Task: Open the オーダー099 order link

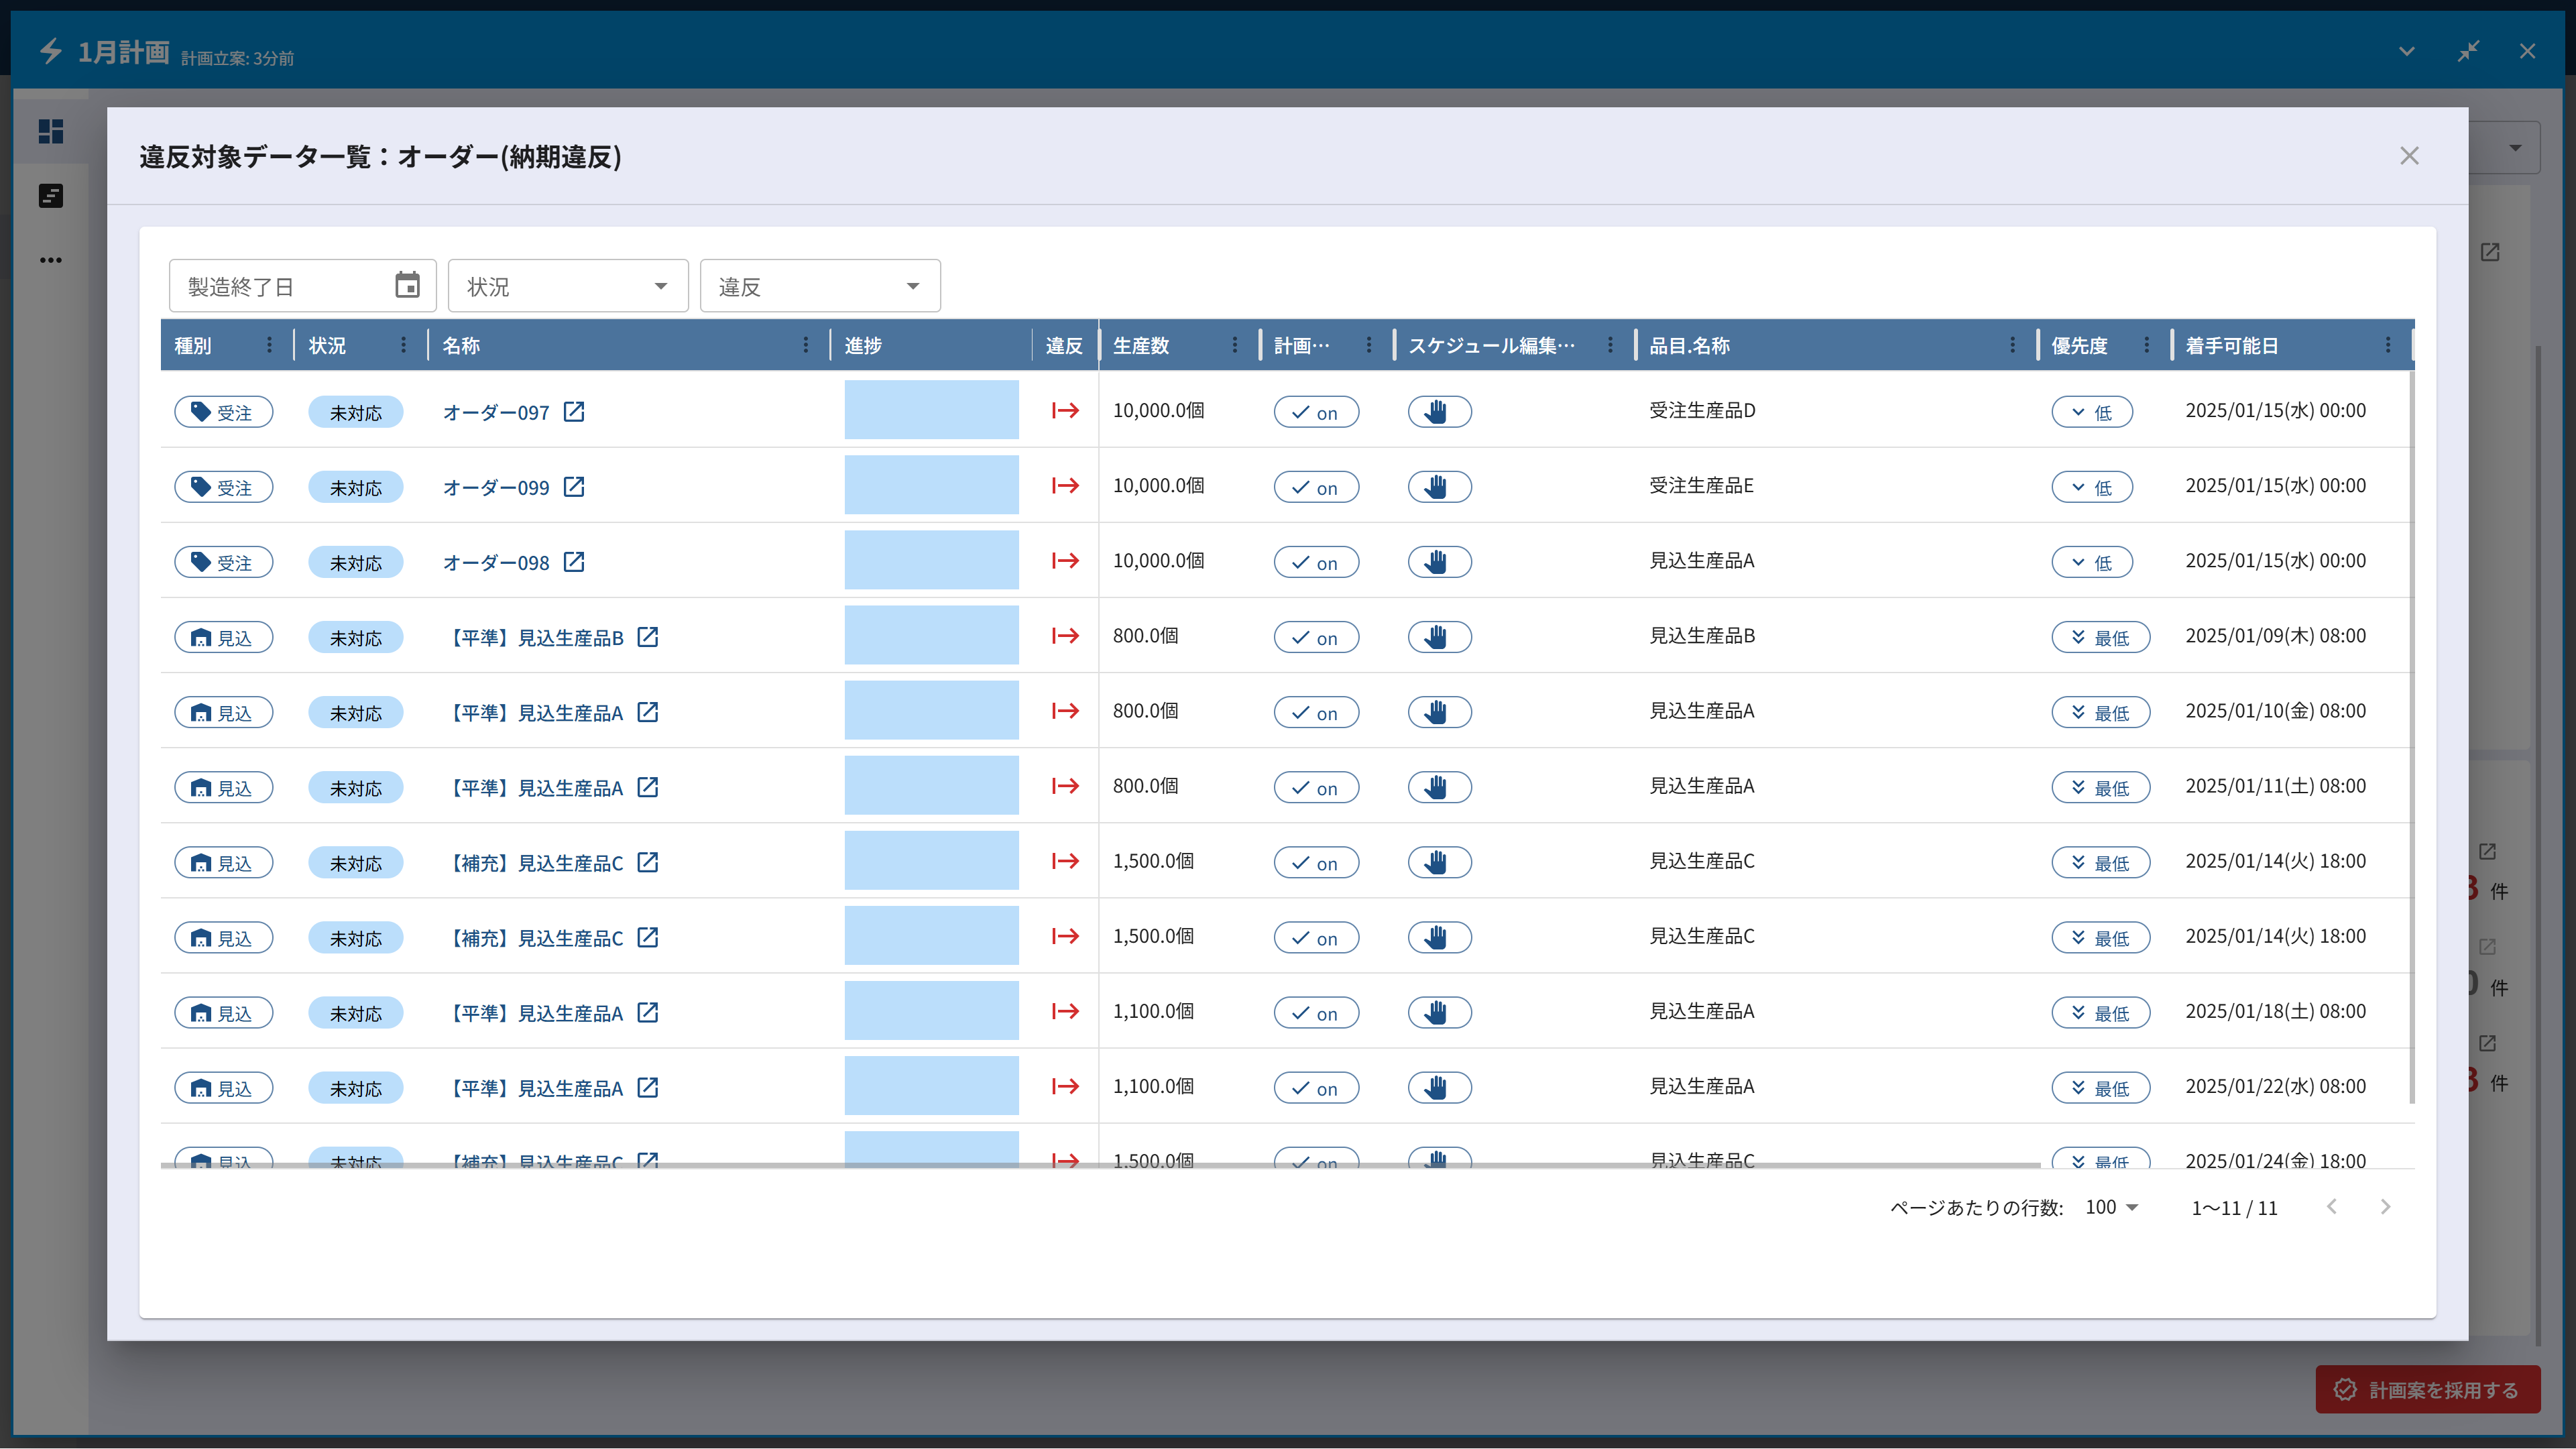Action: click(496, 488)
